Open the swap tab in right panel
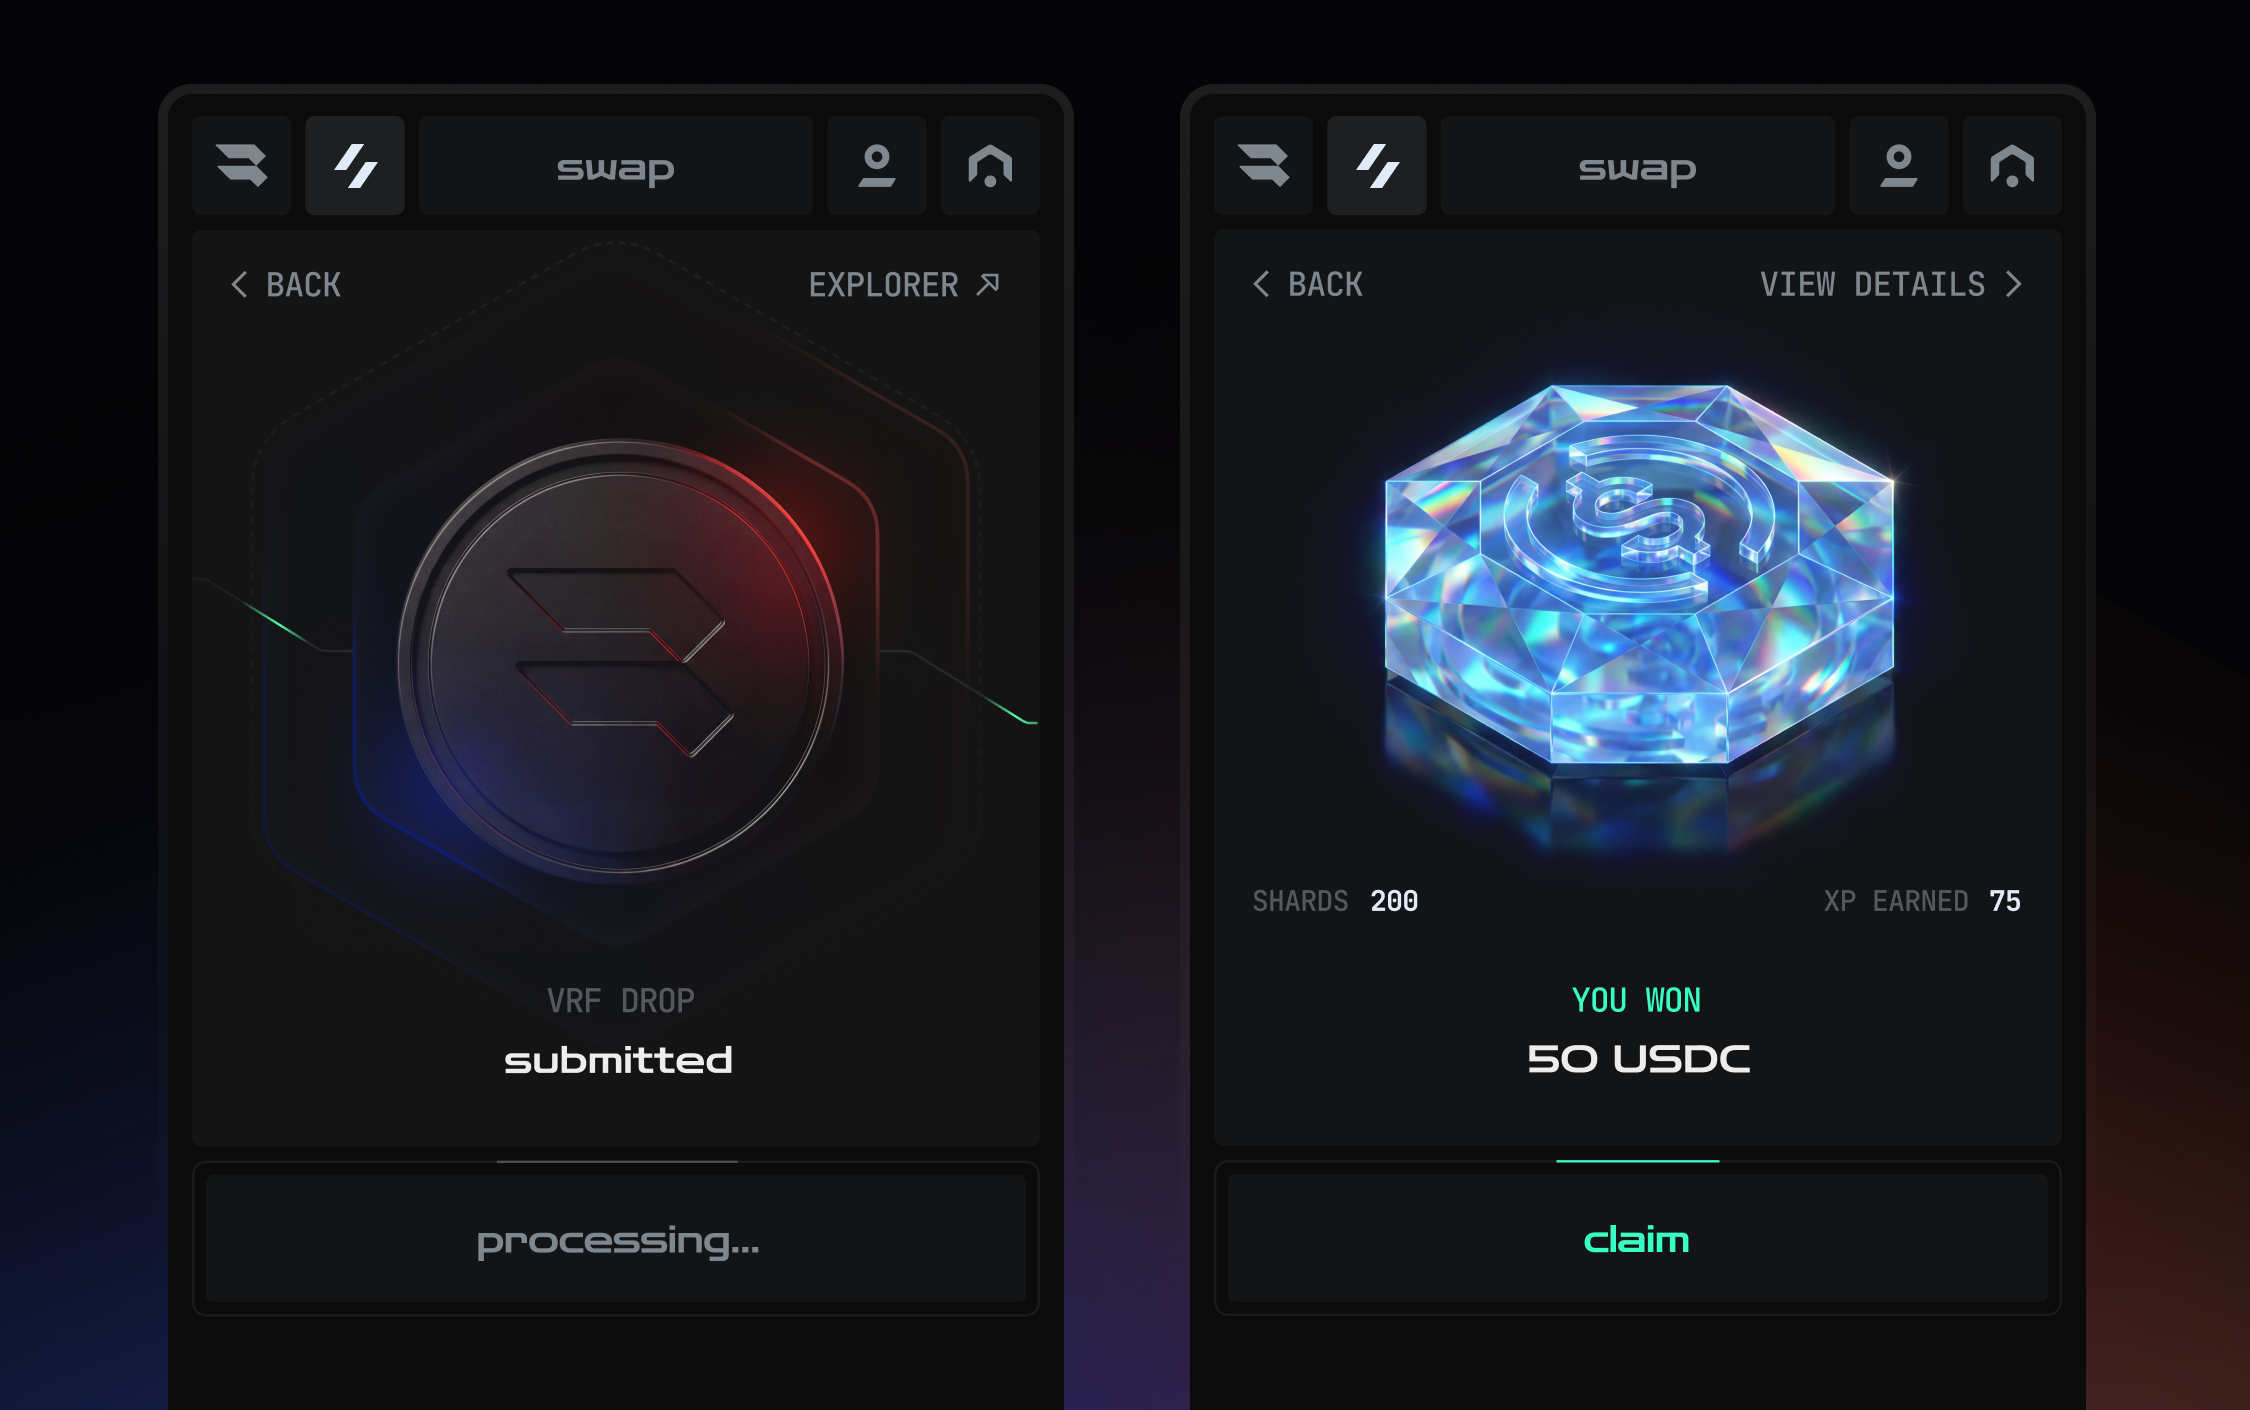Image resolution: width=2250 pixels, height=1410 pixels. tap(1638, 165)
